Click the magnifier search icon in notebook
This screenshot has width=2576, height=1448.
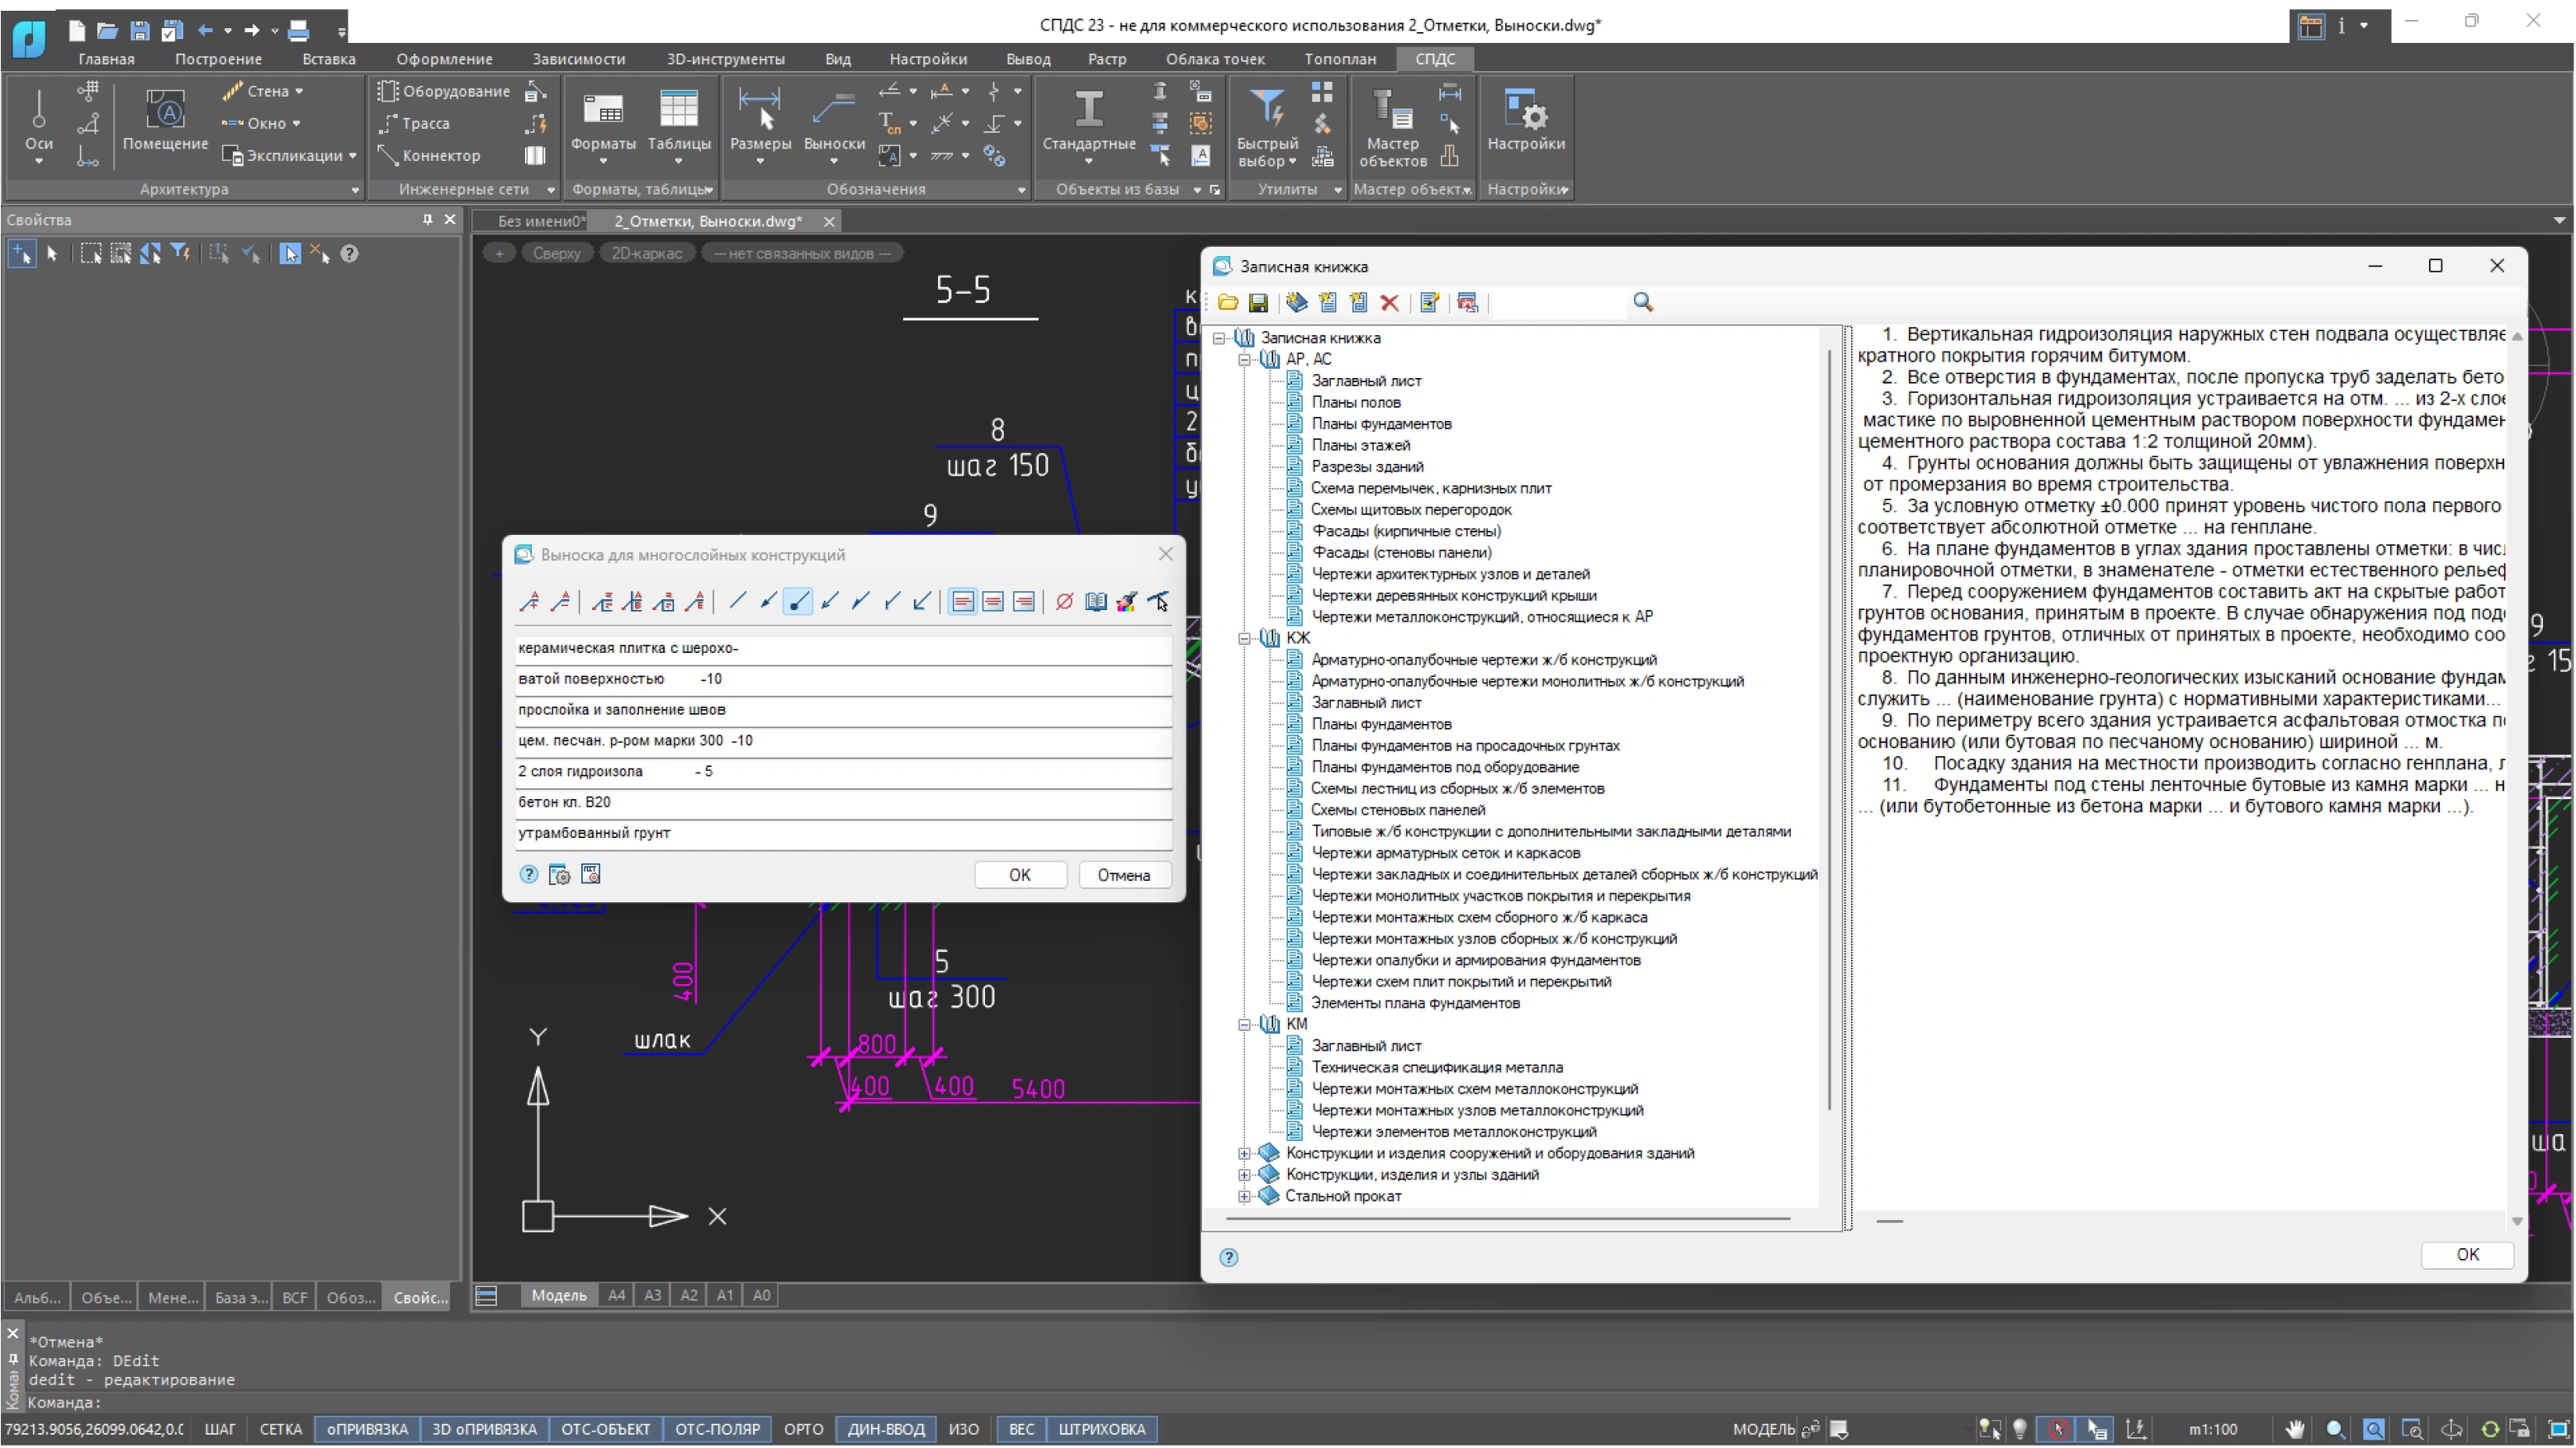1642,303
